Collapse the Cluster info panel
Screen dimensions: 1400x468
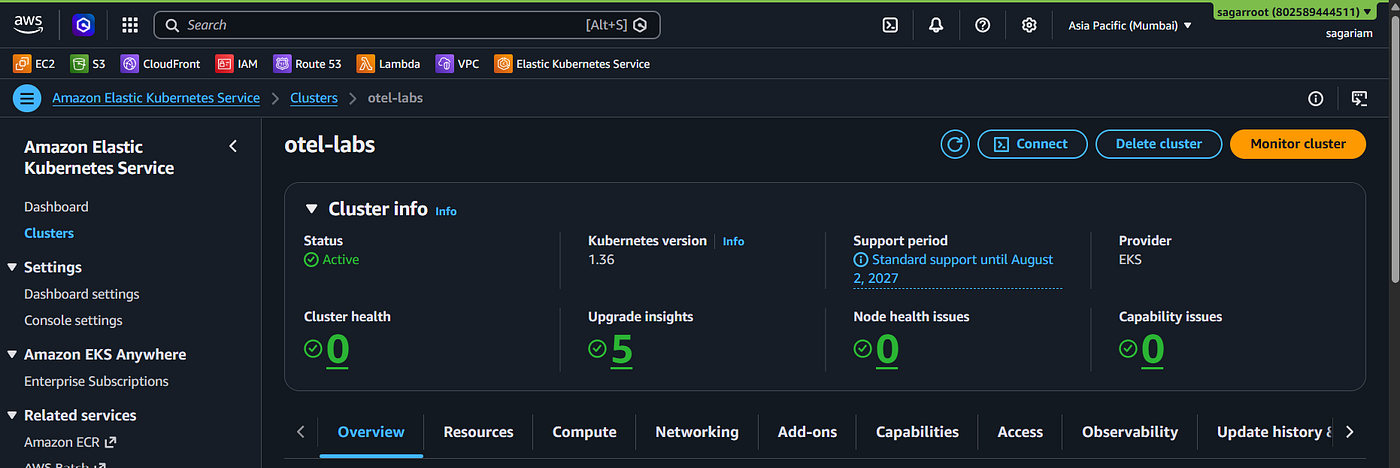(311, 209)
